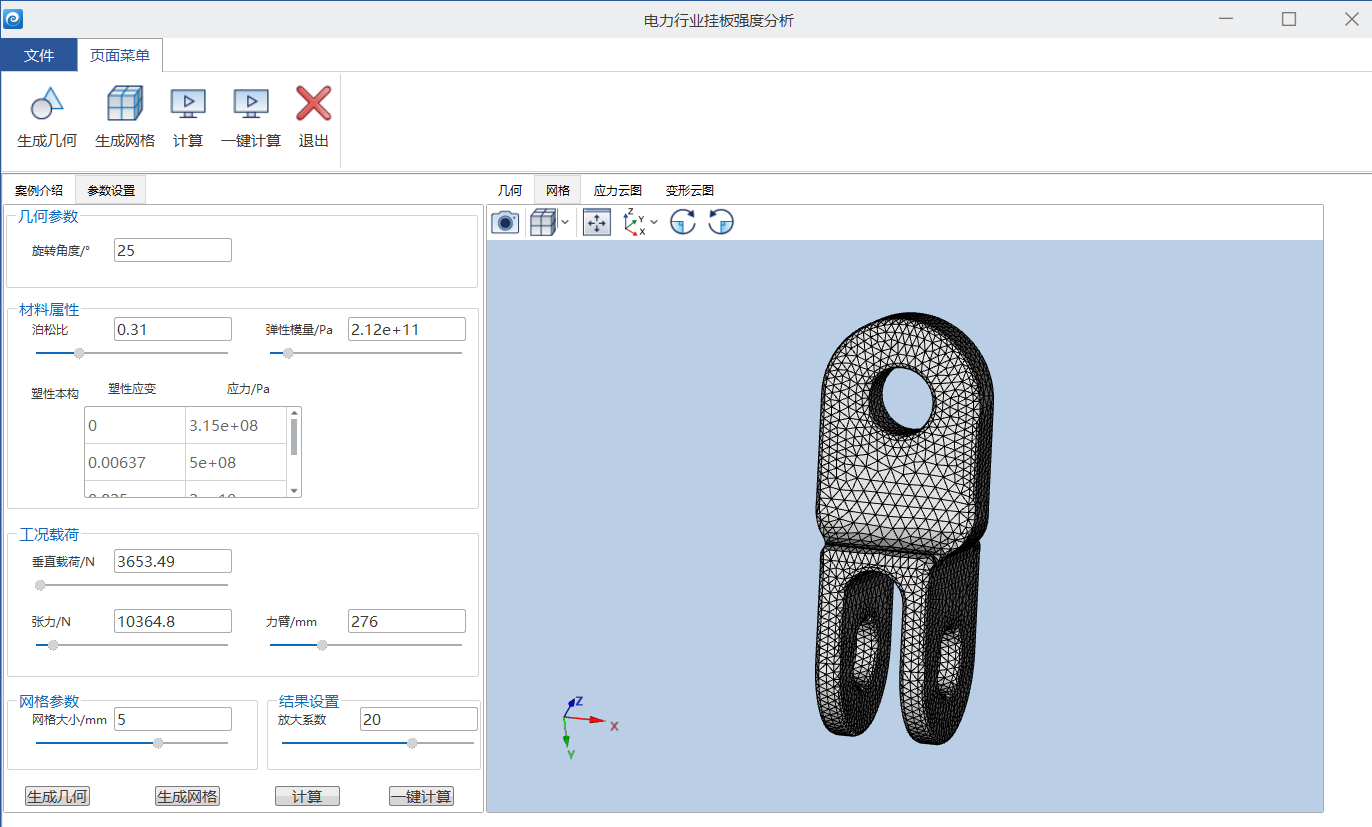Image resolution: width=1372 pixels, height=827 pixels.
Task: Click the bottom 计算 button
Action: [307, 797]
